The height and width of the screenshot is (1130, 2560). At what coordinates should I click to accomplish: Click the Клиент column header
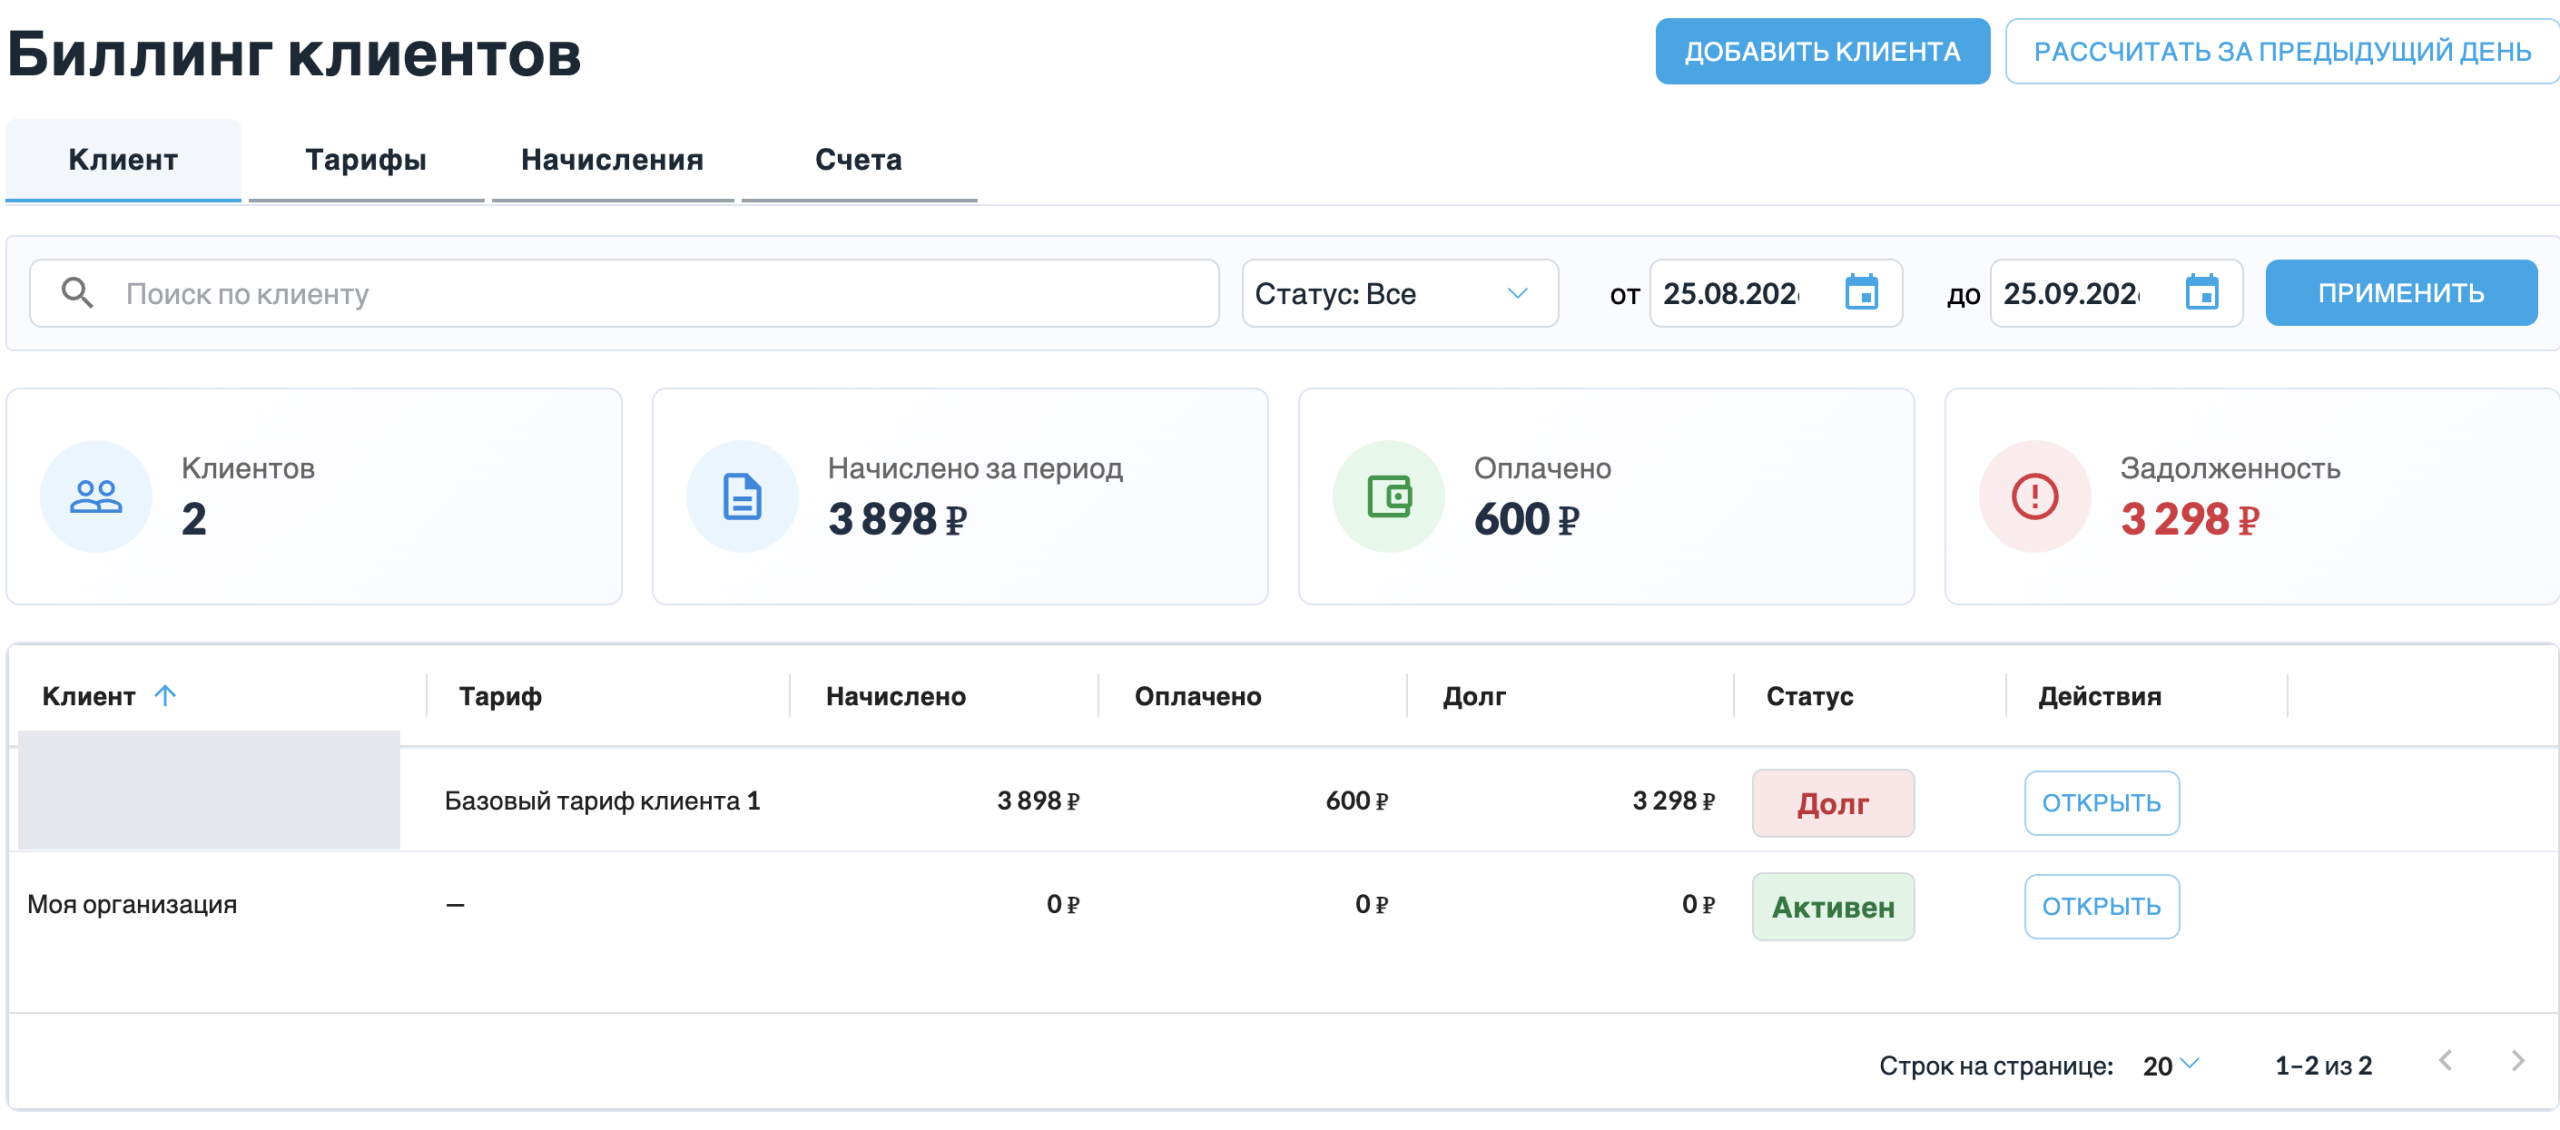pos(88,696)
